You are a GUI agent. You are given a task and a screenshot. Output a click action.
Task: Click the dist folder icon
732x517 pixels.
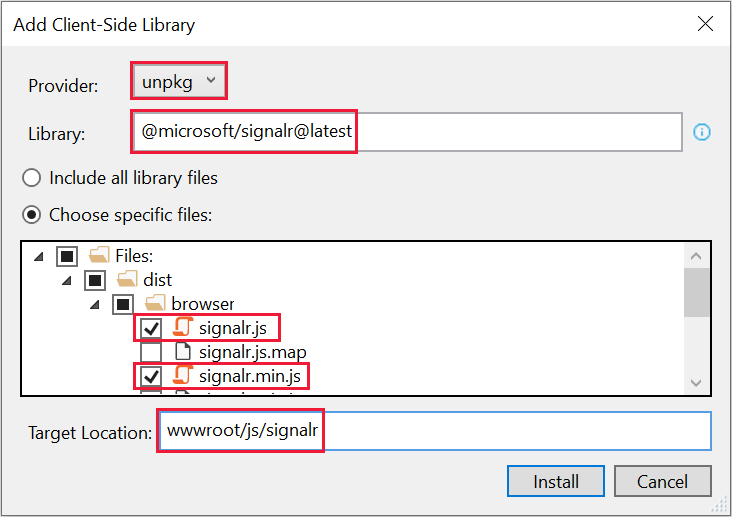126,280
